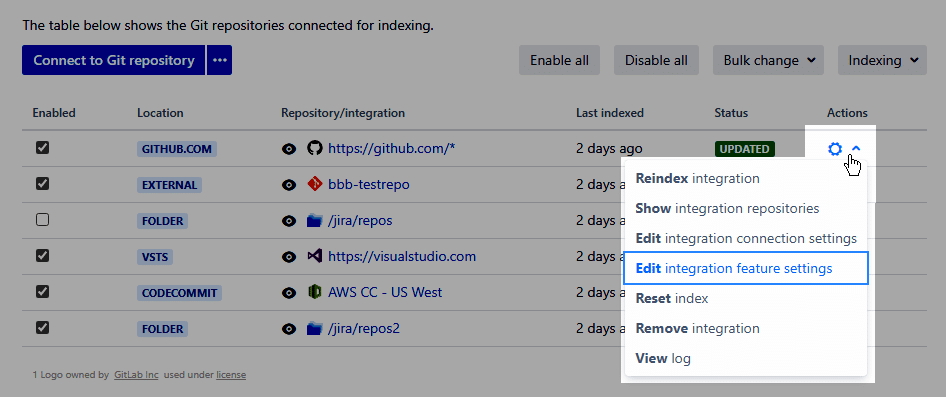This screenshot has height=397, width=946.
Task: Click the red git icon beside bbb-testrepo
Action: 314,184
